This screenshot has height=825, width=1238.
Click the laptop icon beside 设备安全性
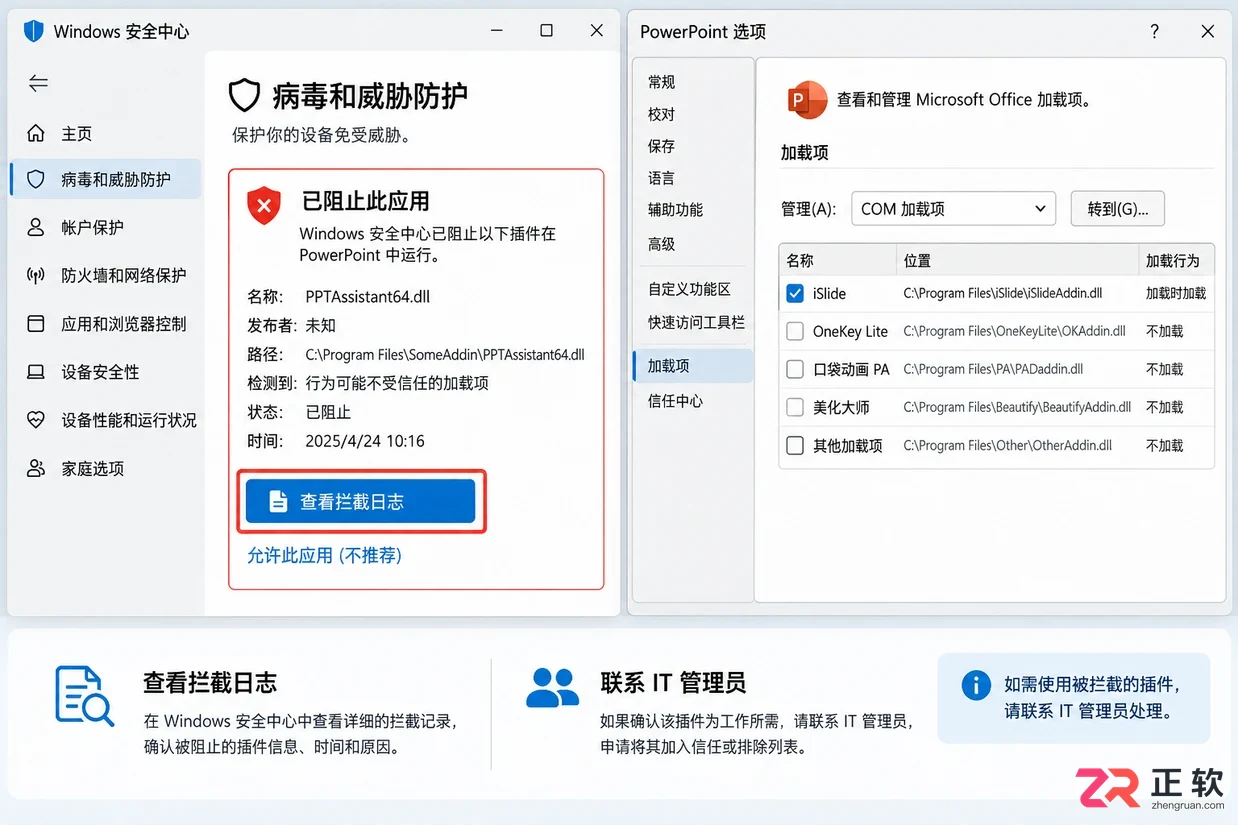pos(36,372)
